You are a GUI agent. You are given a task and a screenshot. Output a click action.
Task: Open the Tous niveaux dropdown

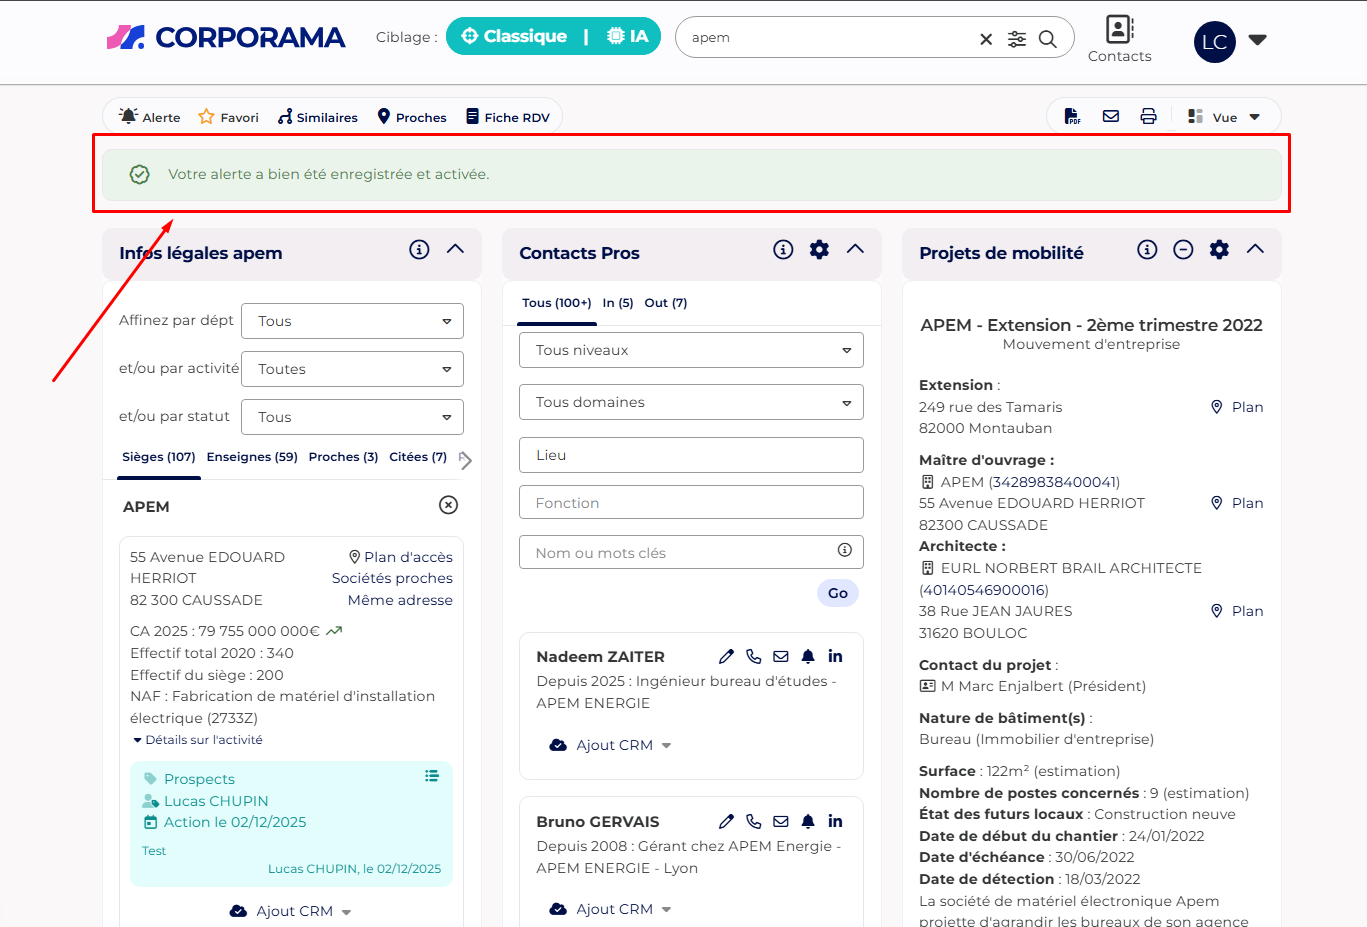691,350
